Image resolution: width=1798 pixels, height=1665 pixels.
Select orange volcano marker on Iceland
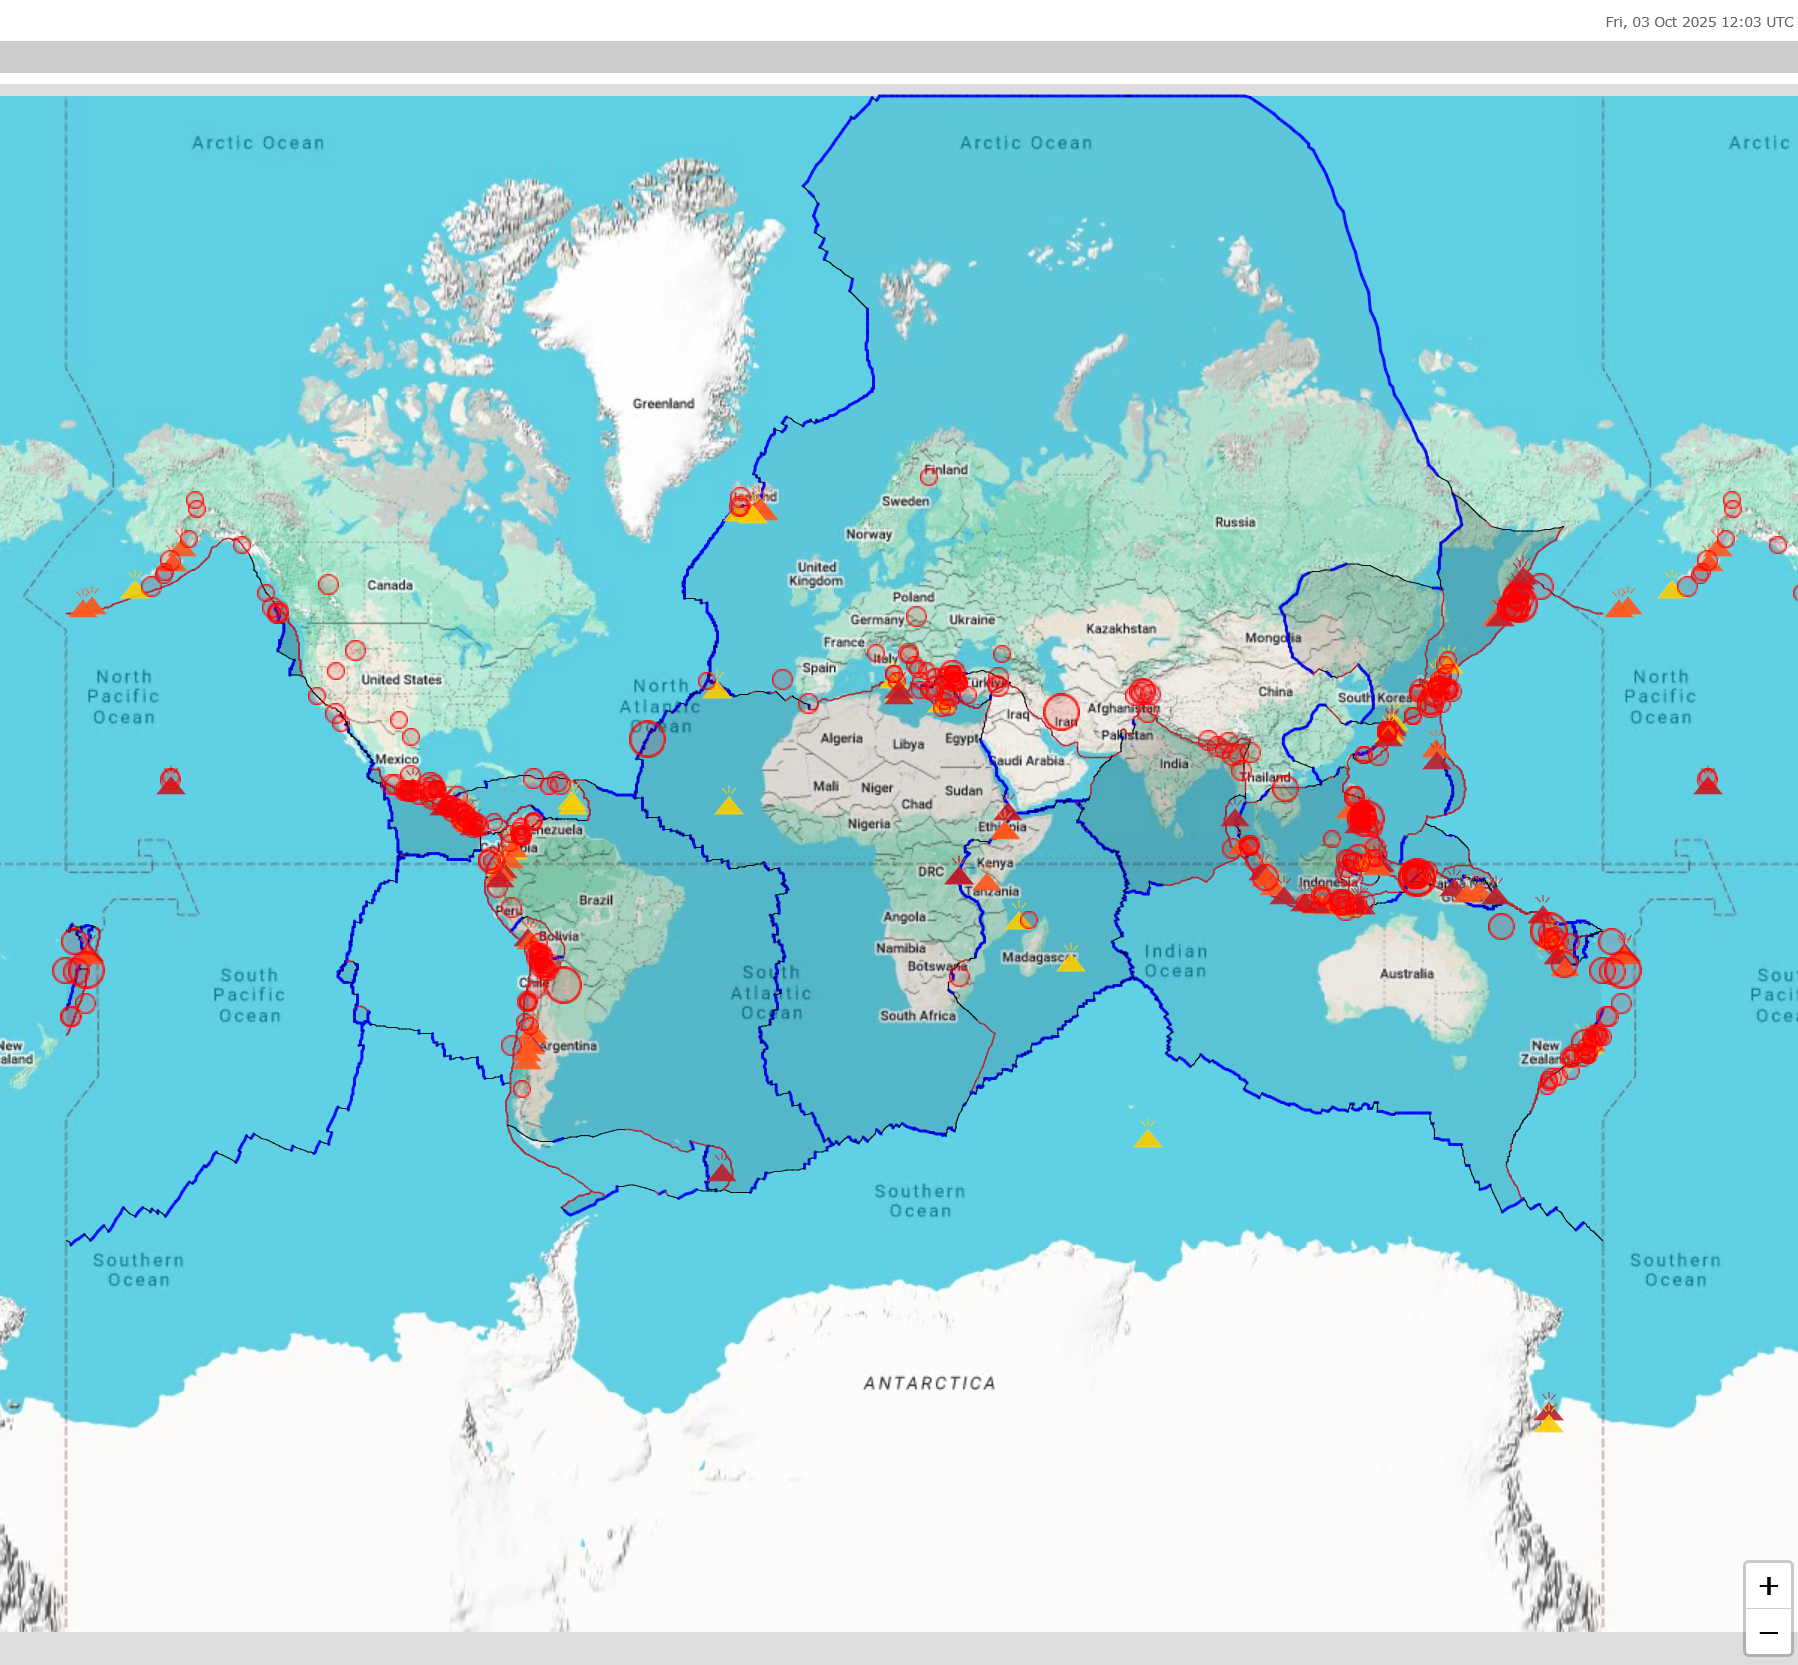pyautogui.click(x=762, y=511)
